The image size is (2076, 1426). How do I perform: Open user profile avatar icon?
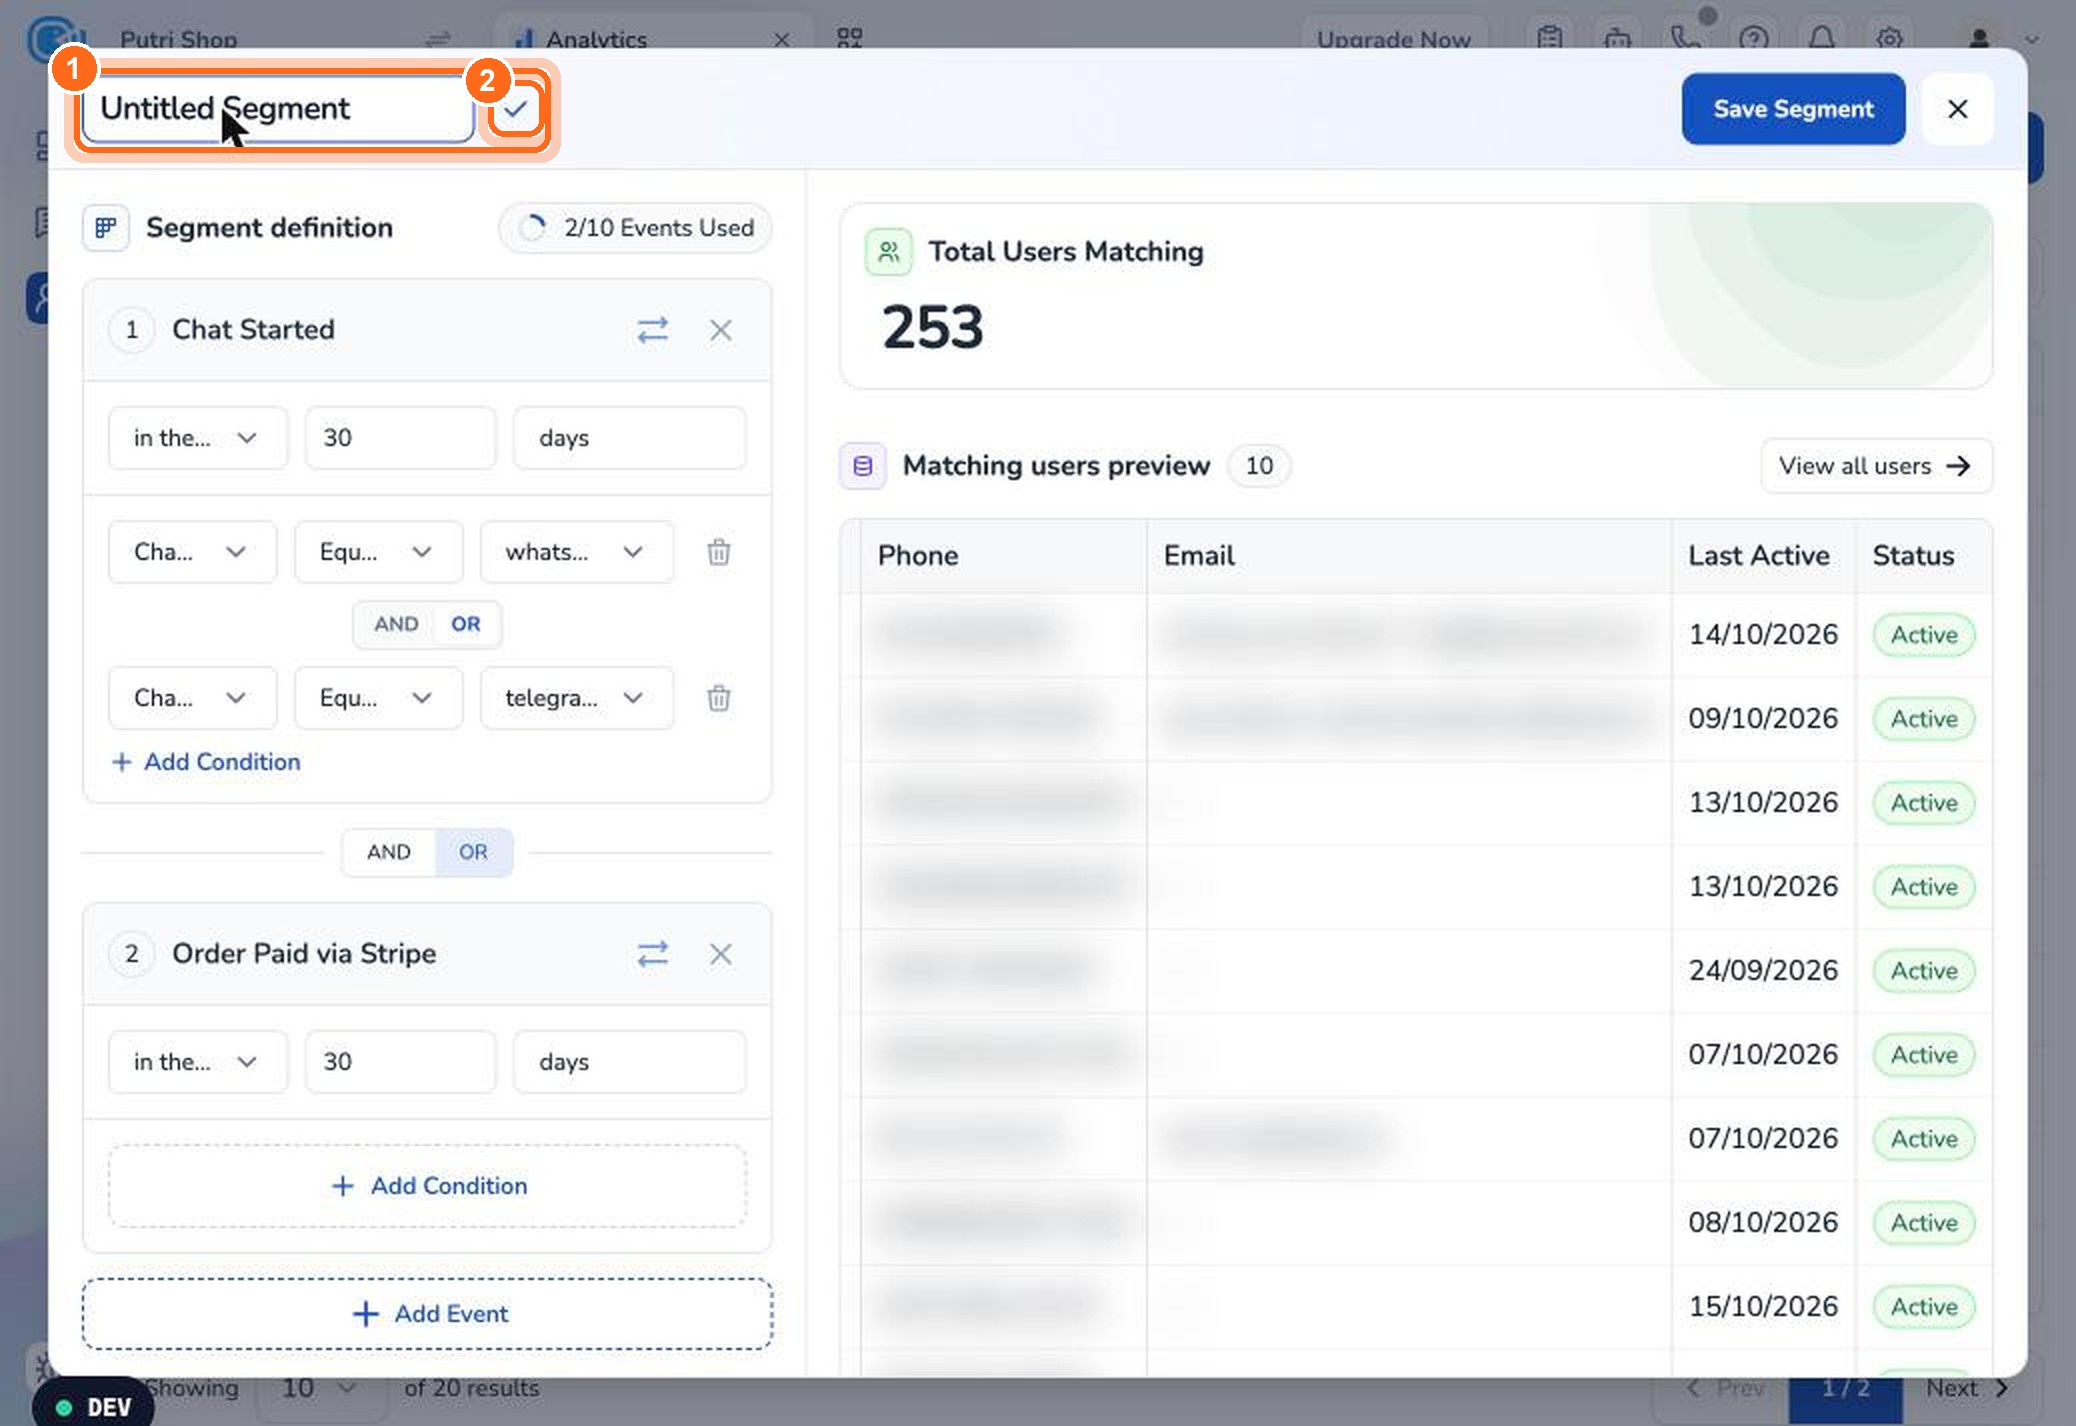click(x=1978, y=39)
